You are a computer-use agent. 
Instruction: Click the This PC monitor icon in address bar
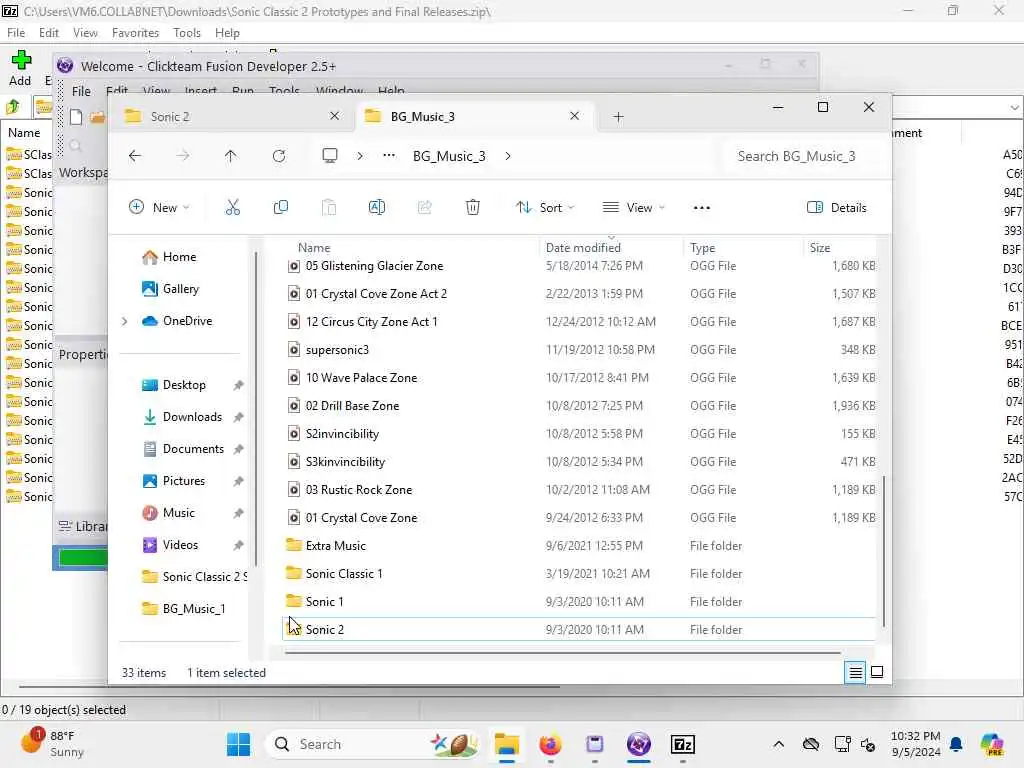[330, 156]
